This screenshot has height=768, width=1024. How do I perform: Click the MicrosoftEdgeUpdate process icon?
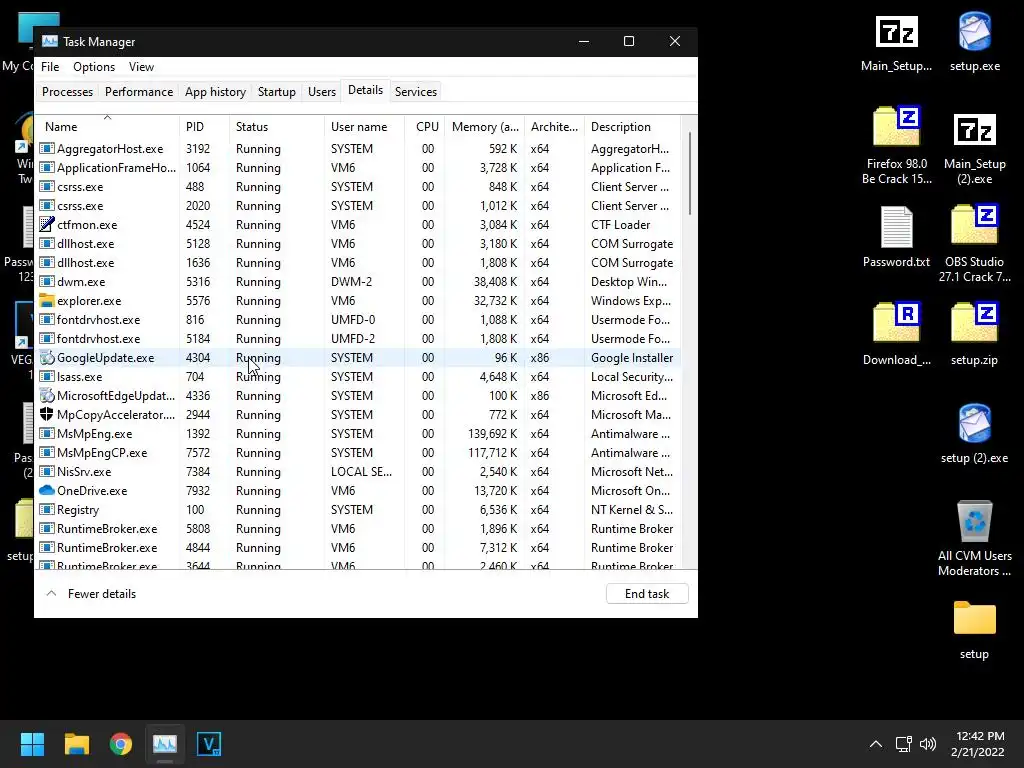pos(46,396)
